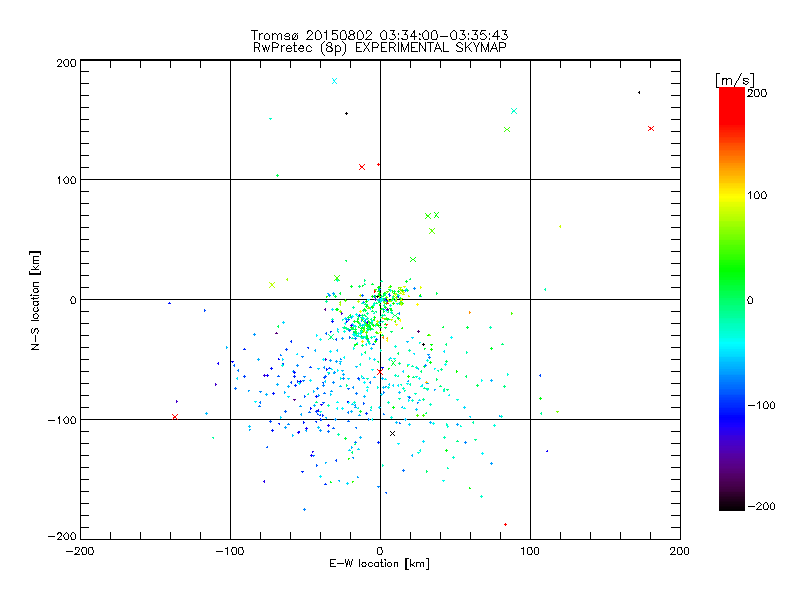Click the N-S axis tick label '100'

66,180
